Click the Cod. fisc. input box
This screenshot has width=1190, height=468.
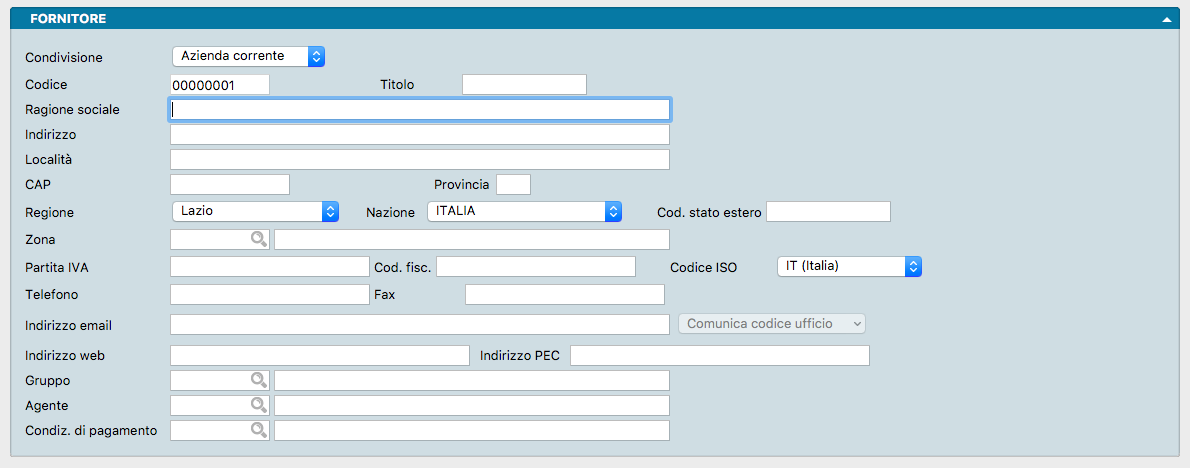click(535, 266)
